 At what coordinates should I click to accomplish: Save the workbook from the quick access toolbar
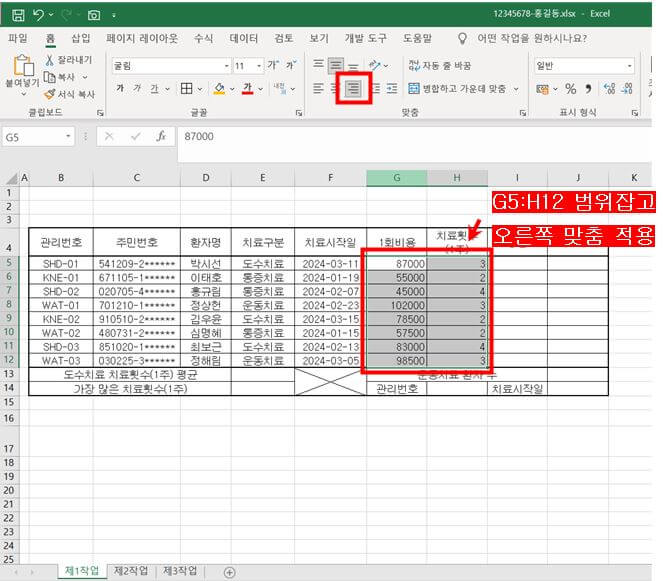click(18, 15)
